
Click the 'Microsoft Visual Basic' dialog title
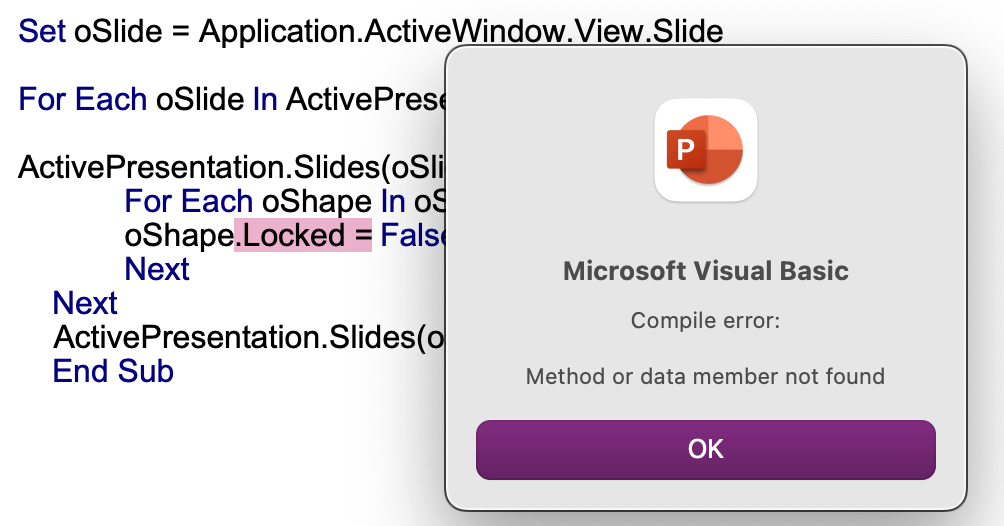click(x=706, y=271)
